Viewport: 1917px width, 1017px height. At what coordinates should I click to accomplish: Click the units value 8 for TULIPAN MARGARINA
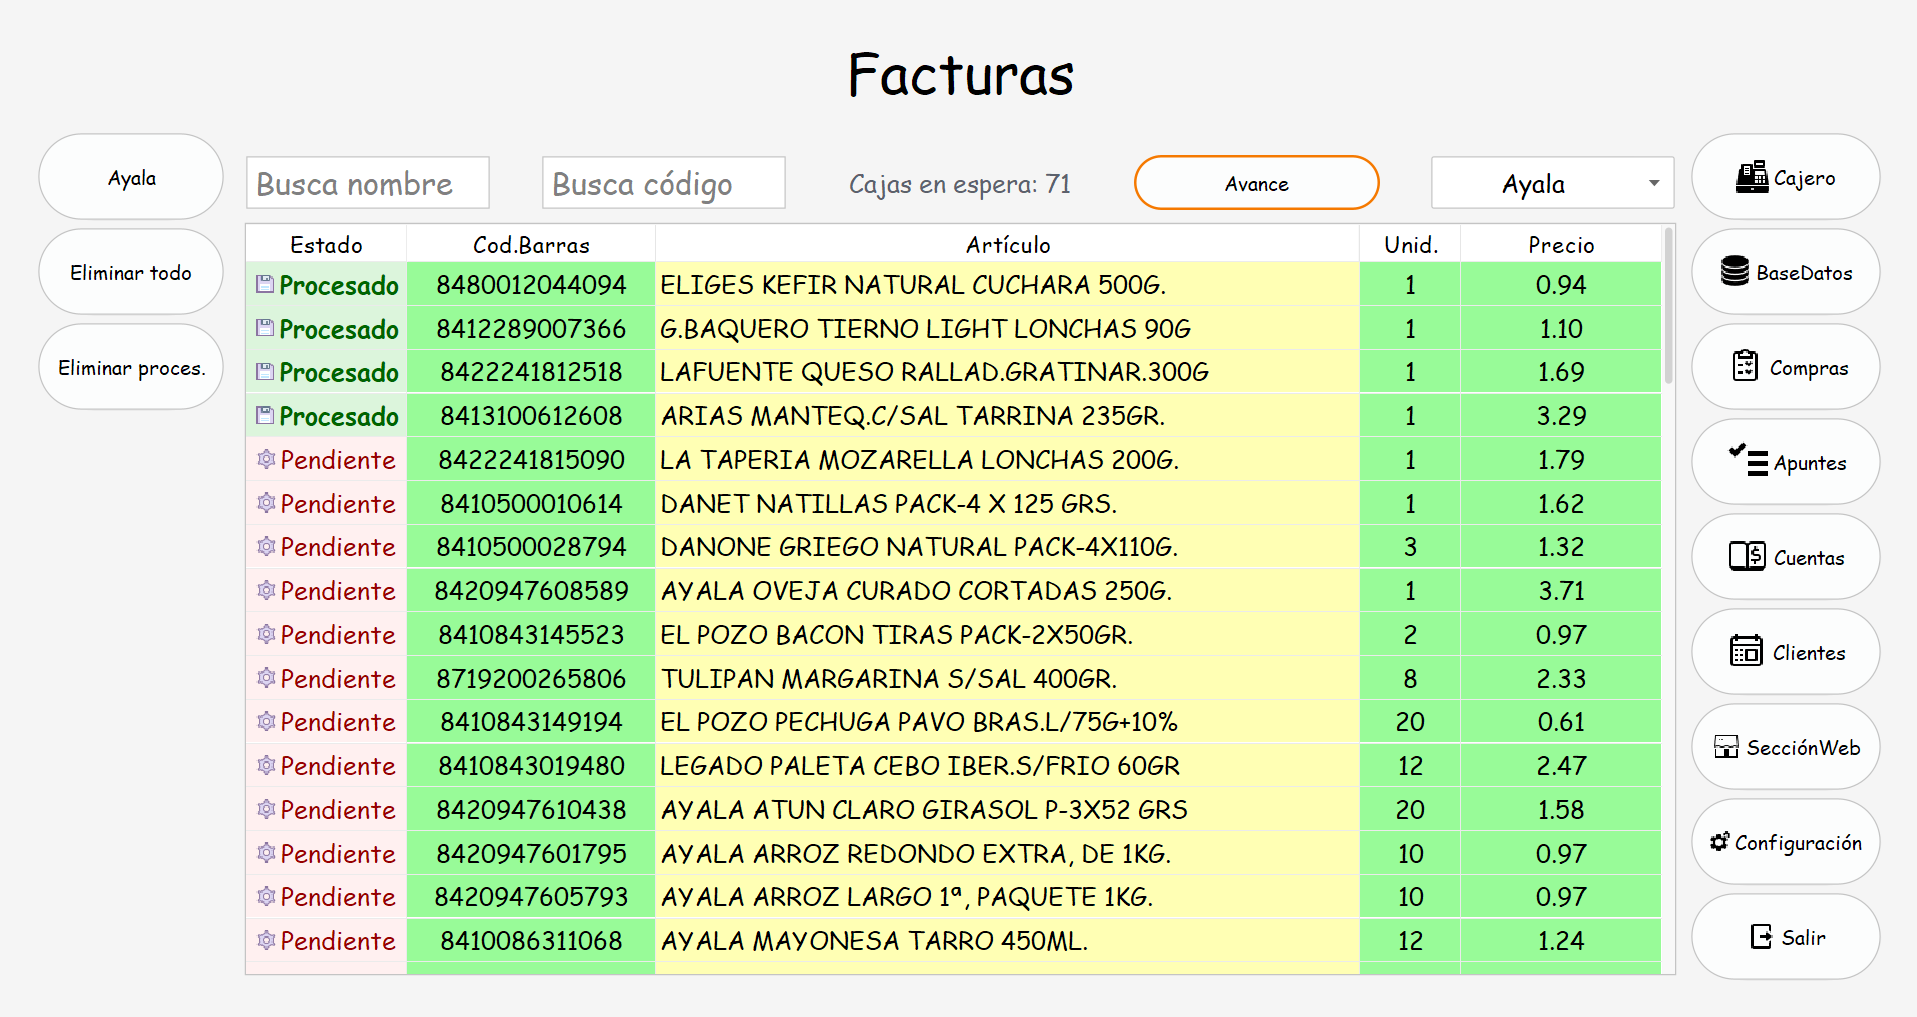1410,678
